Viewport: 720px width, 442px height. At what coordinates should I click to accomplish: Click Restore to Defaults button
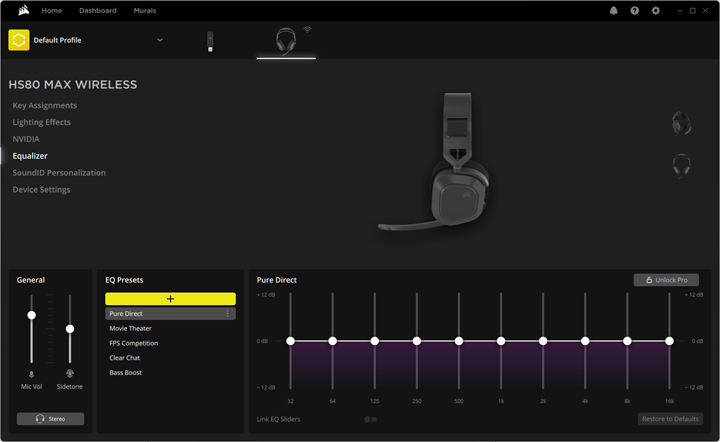pos(670,419)
